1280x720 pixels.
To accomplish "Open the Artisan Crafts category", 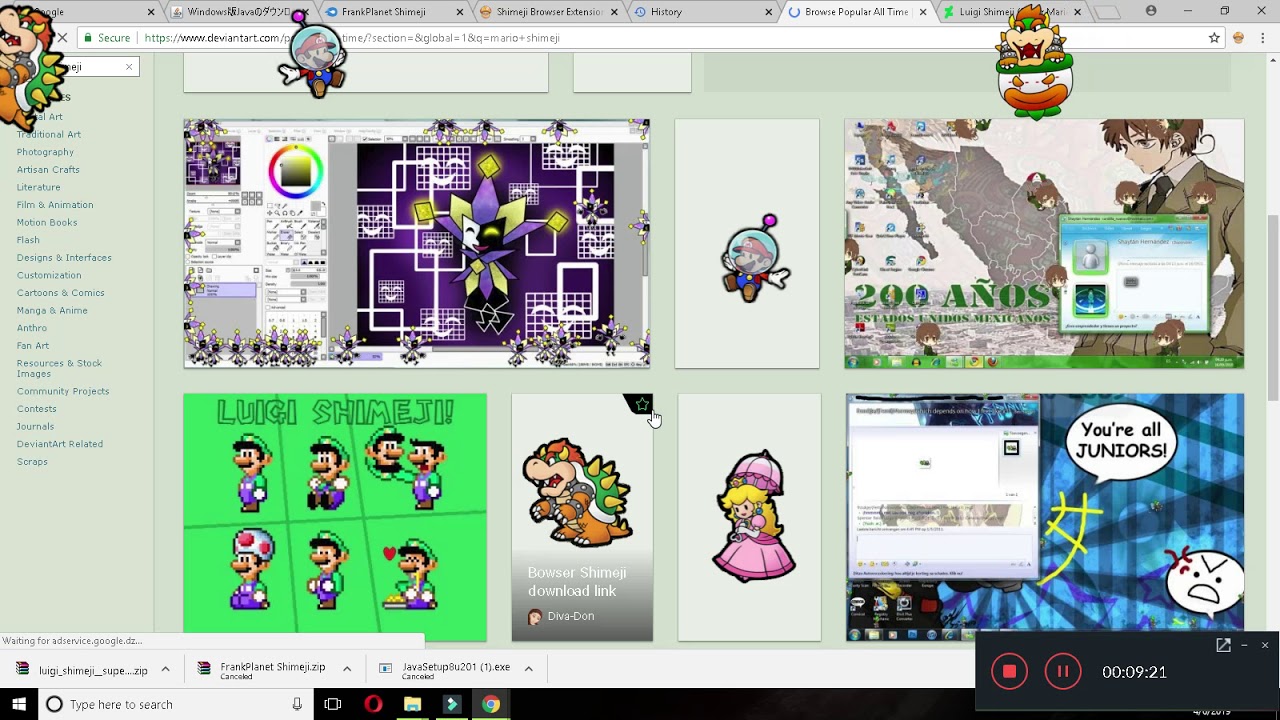I will pos(48,170).
